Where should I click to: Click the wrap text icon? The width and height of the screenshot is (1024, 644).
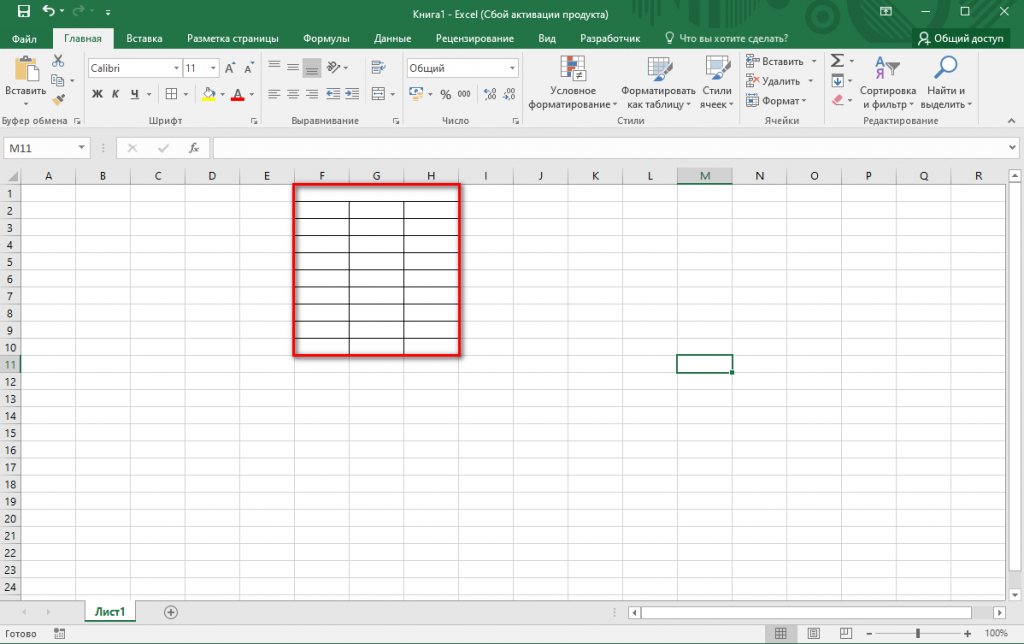[x=377, y=68]
